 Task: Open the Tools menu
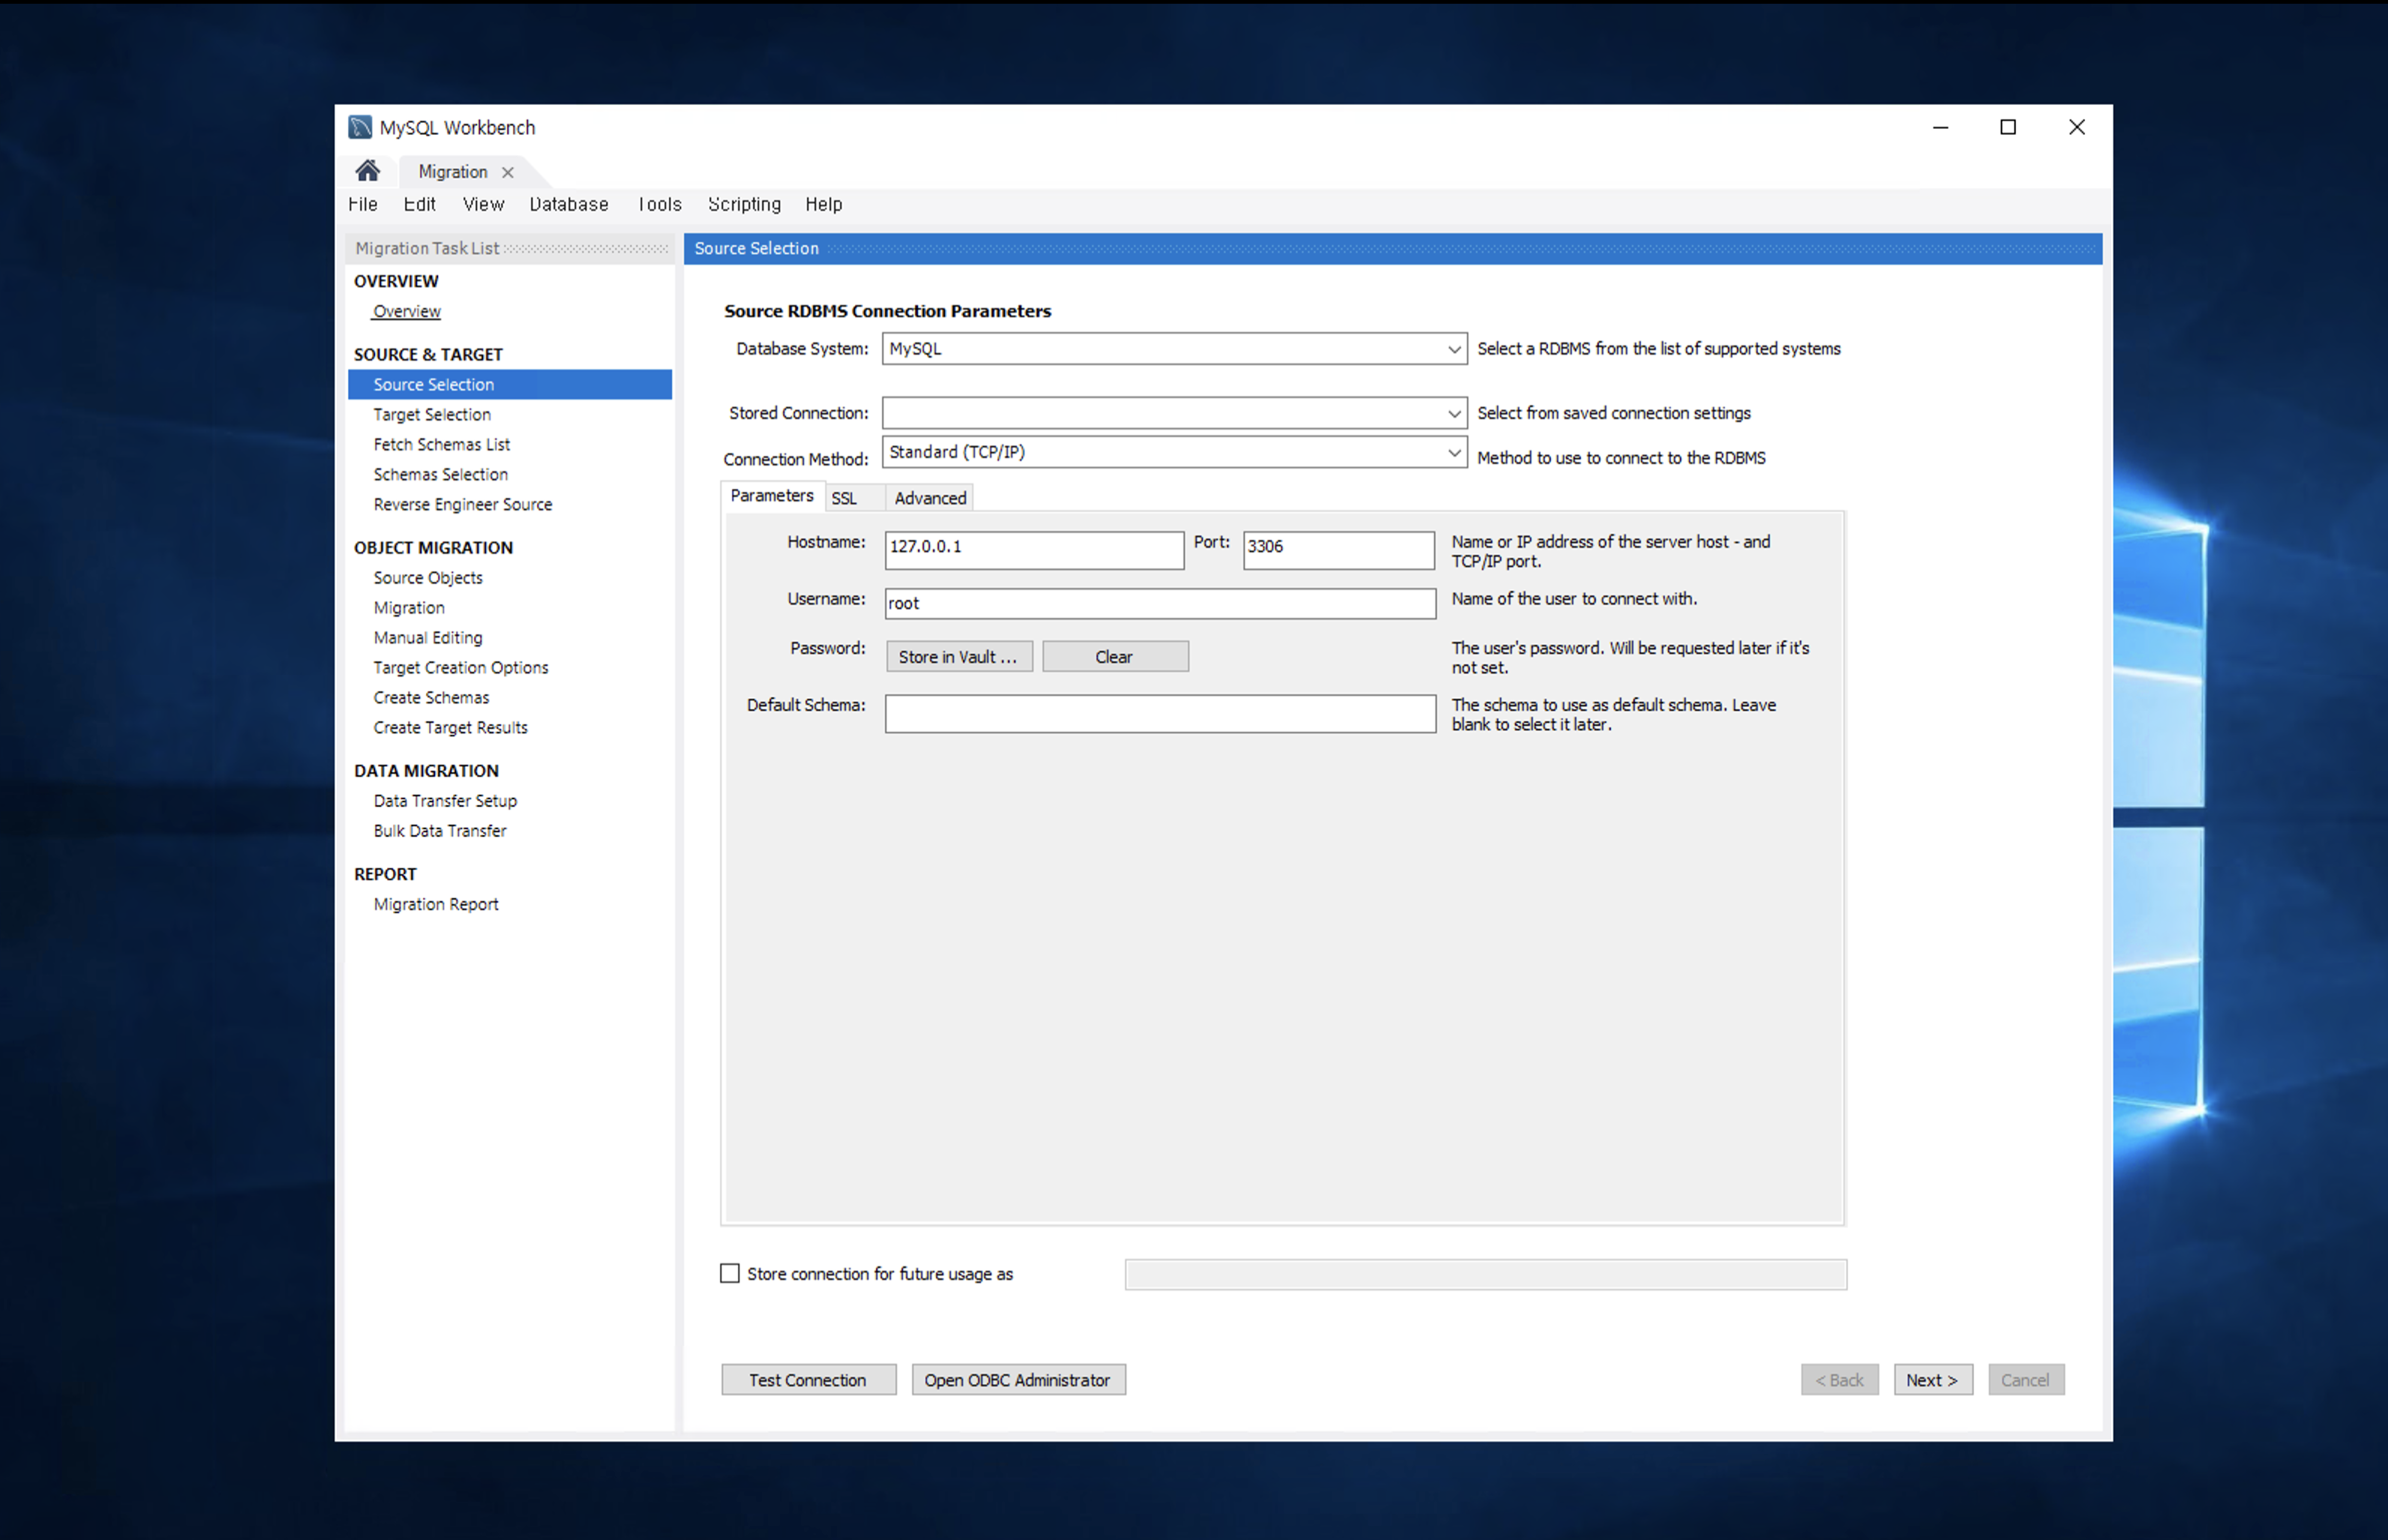click(660, 204)
